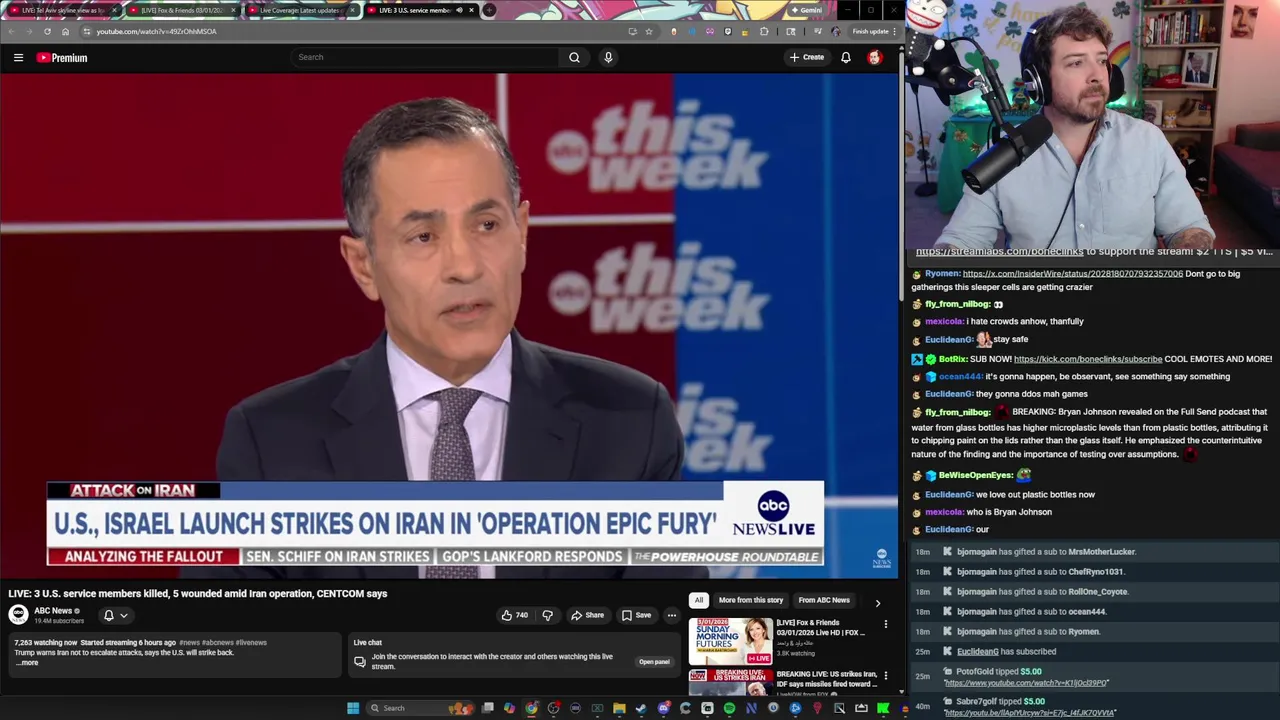Screen dimensions: 1280x720
Task: Open Spotify from the taskbar
Action: click(x=729, y=708)
